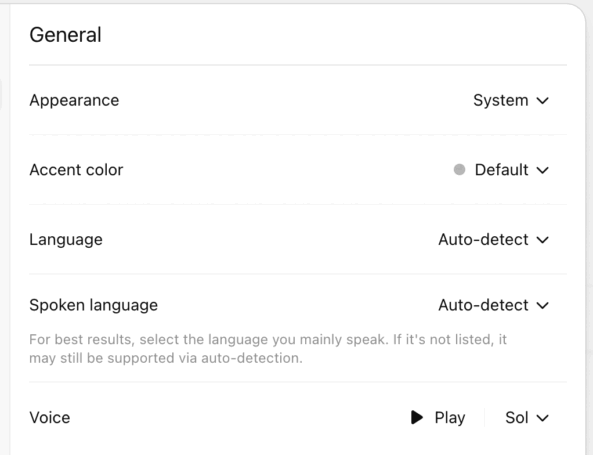Expand the Spoken language Auto-detect selector
The image size is (593, 455).
pyautogui.click(x=494, y=305)
